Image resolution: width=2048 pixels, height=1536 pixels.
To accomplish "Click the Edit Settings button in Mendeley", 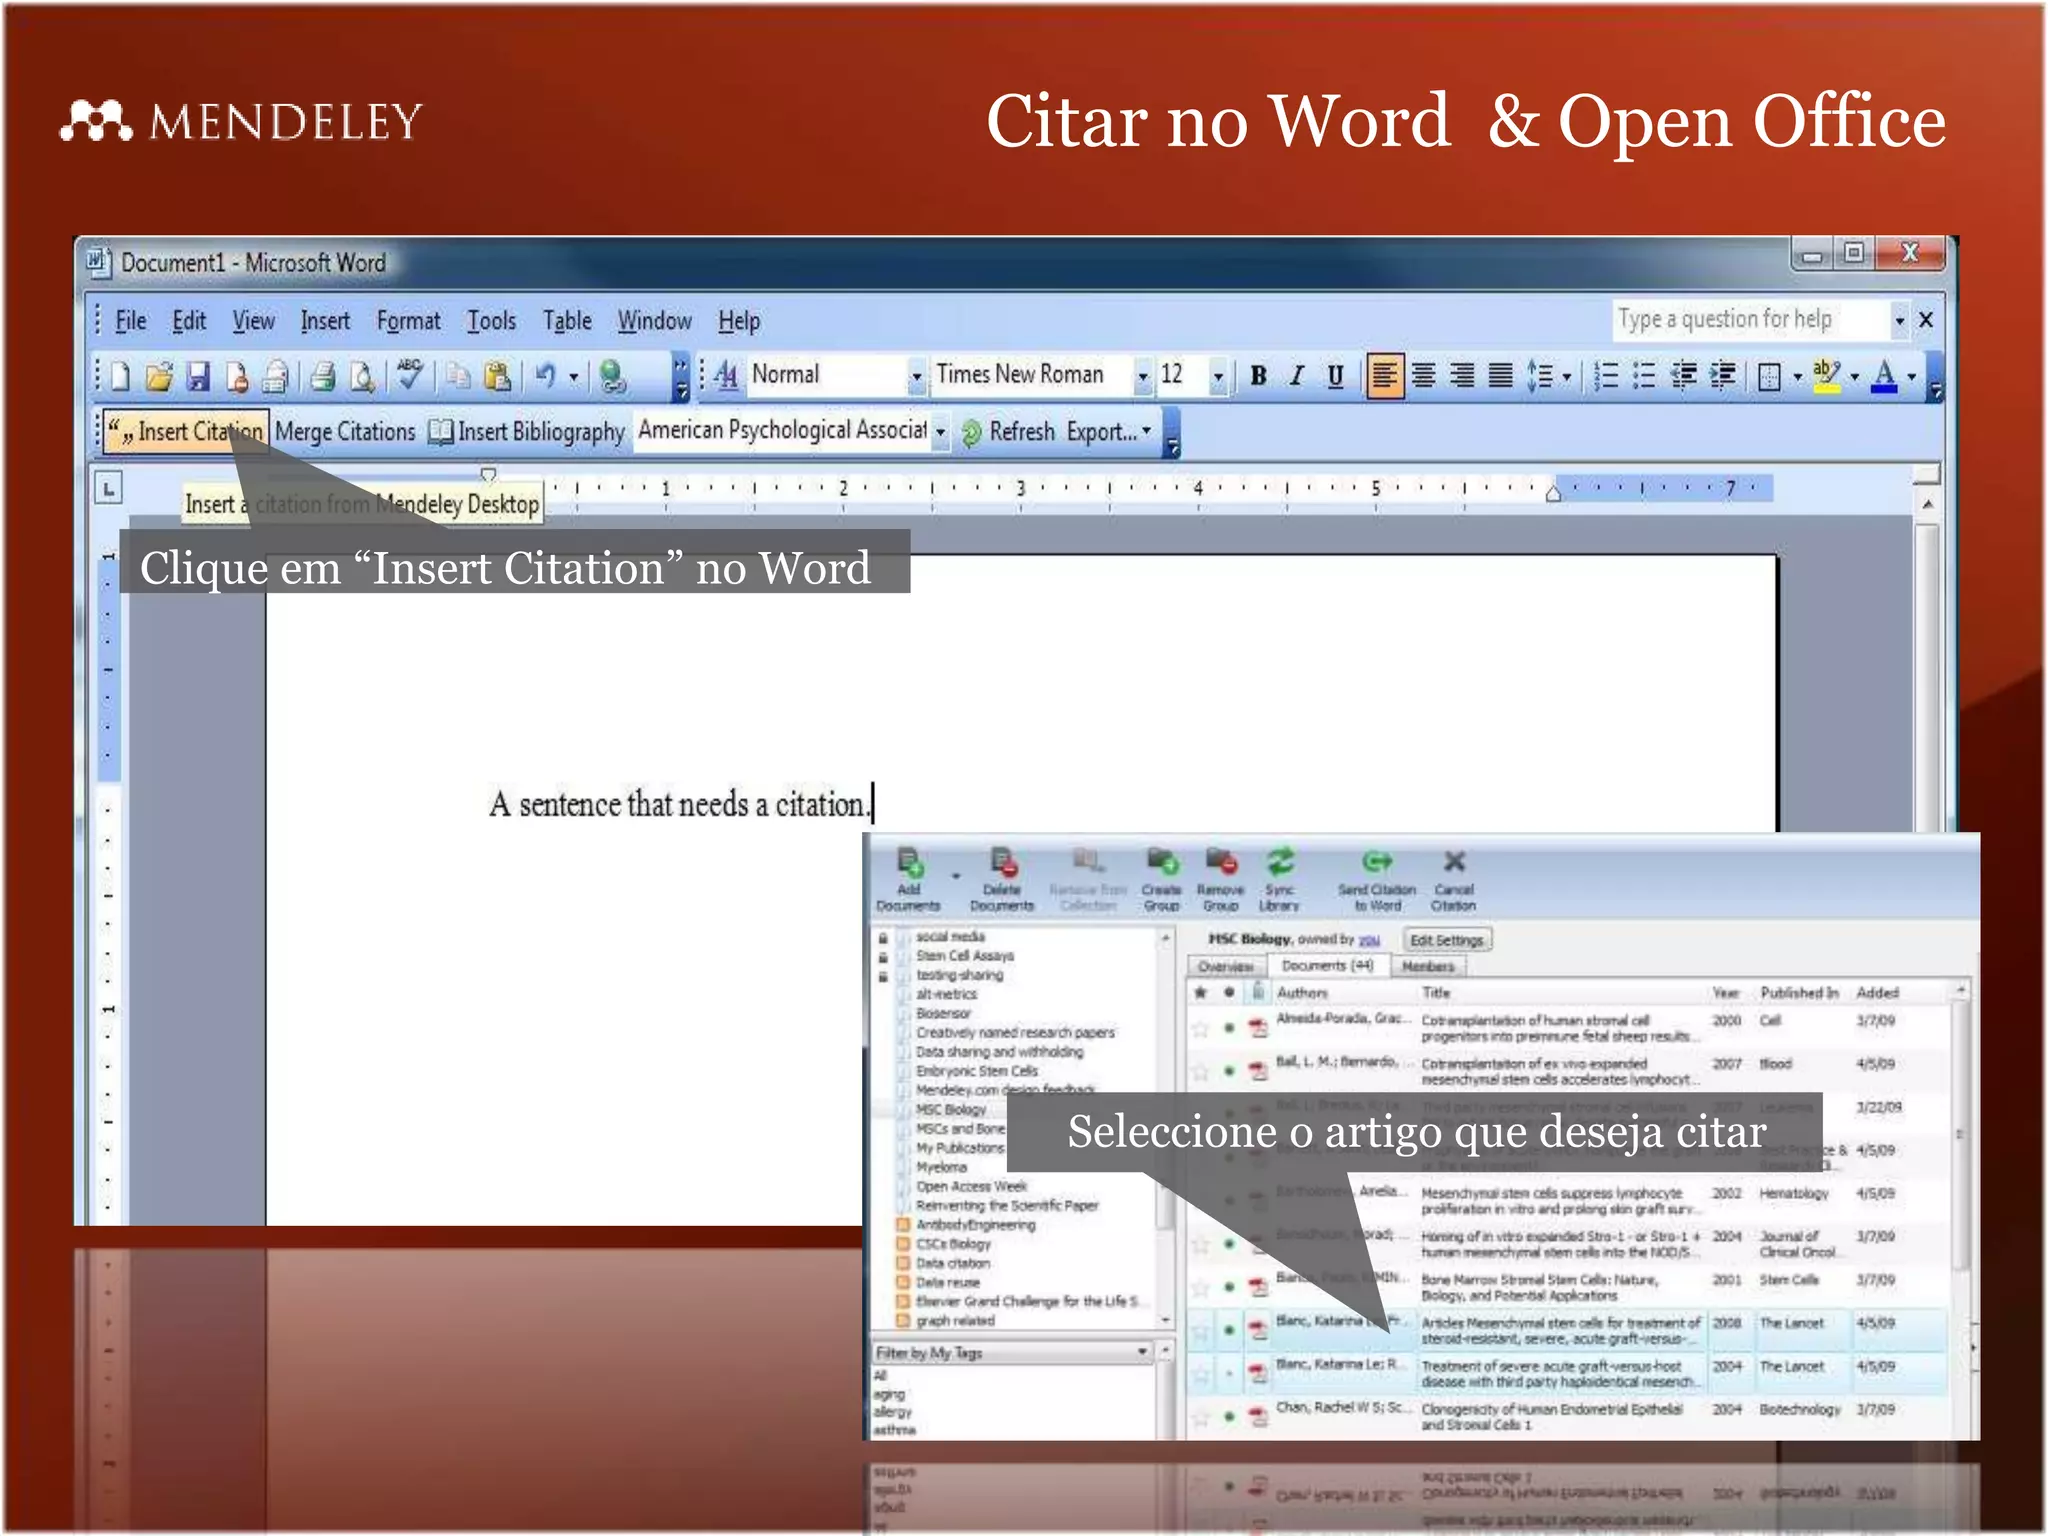I will pyautogui.click(x=1446, y=940).
